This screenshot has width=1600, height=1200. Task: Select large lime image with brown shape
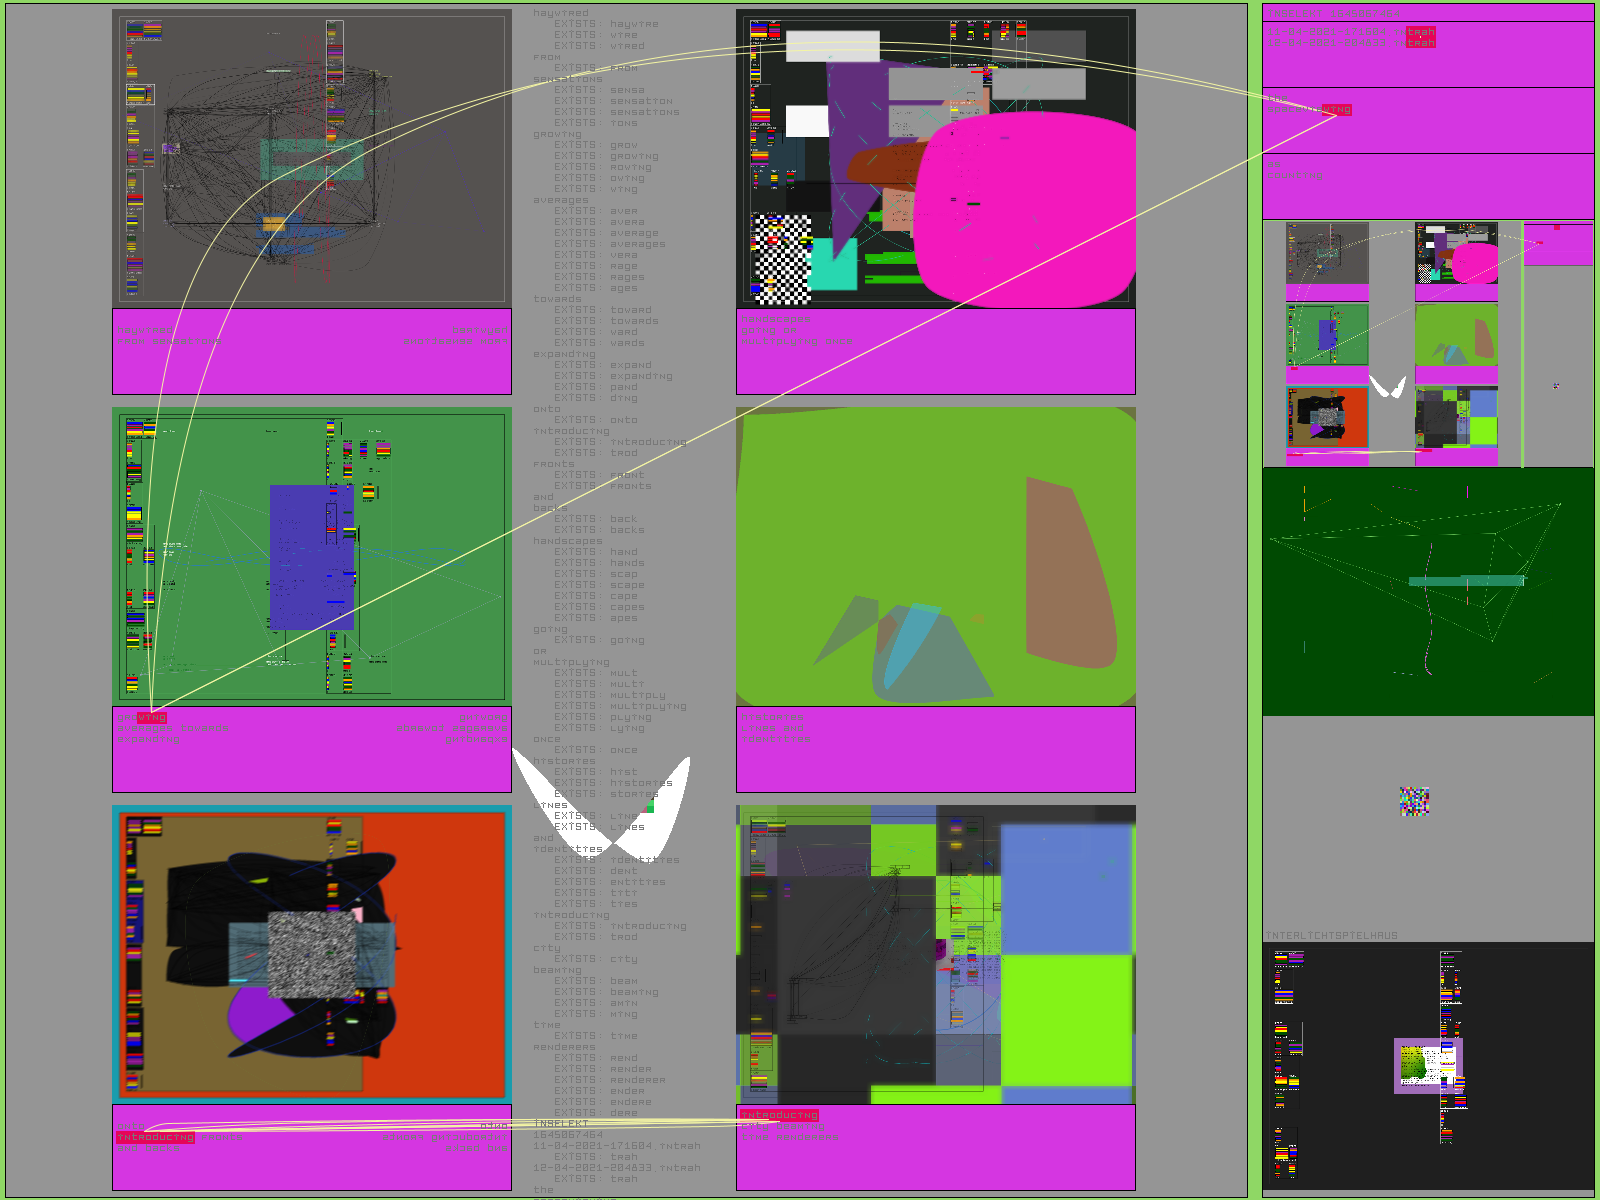[x=936, y=556]
